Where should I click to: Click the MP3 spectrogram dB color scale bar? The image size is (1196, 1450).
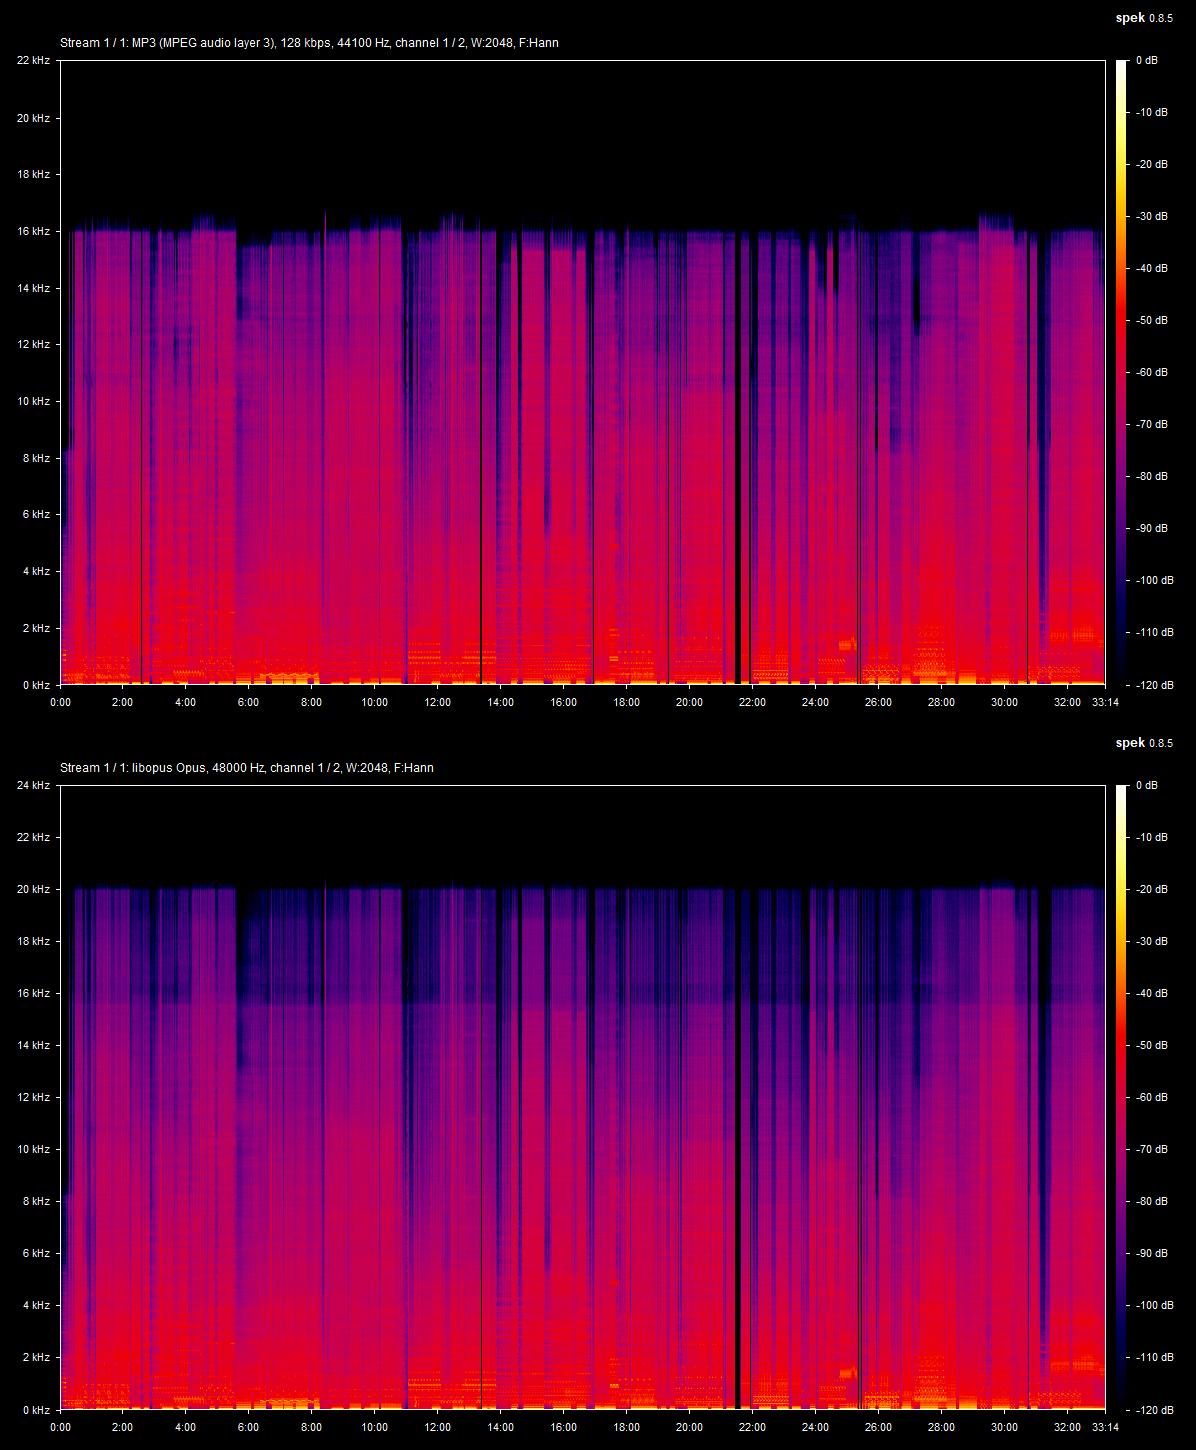coord(1121,372)
